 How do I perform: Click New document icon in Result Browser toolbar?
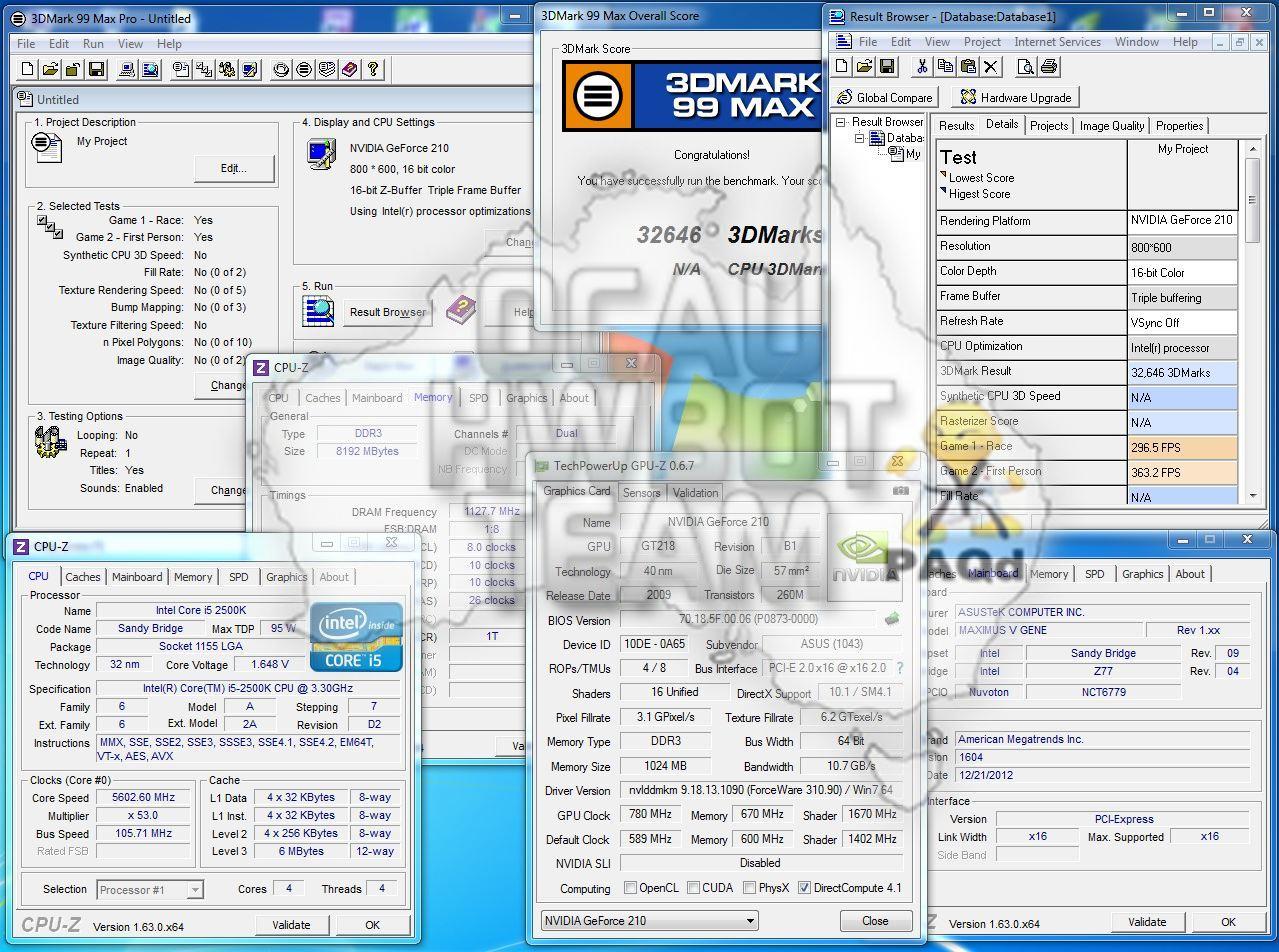click(x=843, y=67)
